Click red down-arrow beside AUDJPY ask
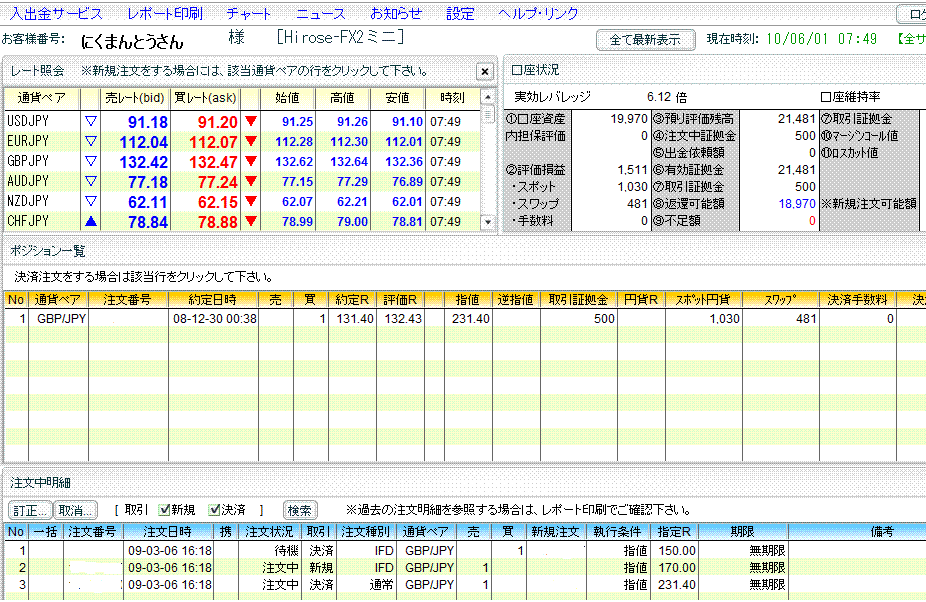The height and width of the screenshot is (602, 926). tap(250, 181)
